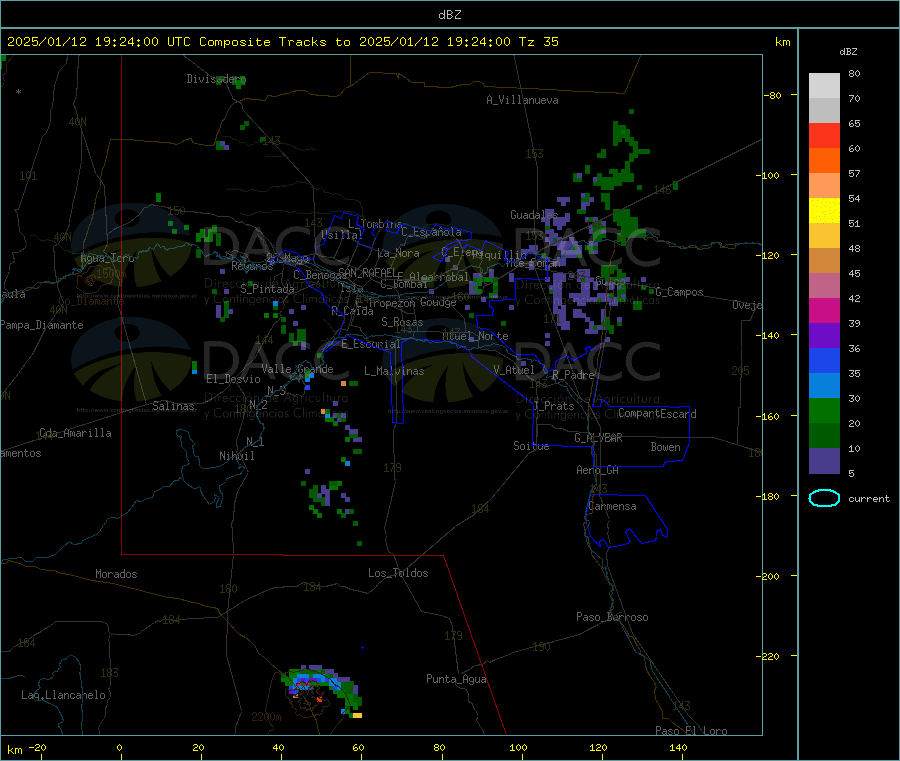Image resolution: width=900 pixels, height=761 pixels.
Task: Click the 'dBZ' title at top
Action: point(449,15)
